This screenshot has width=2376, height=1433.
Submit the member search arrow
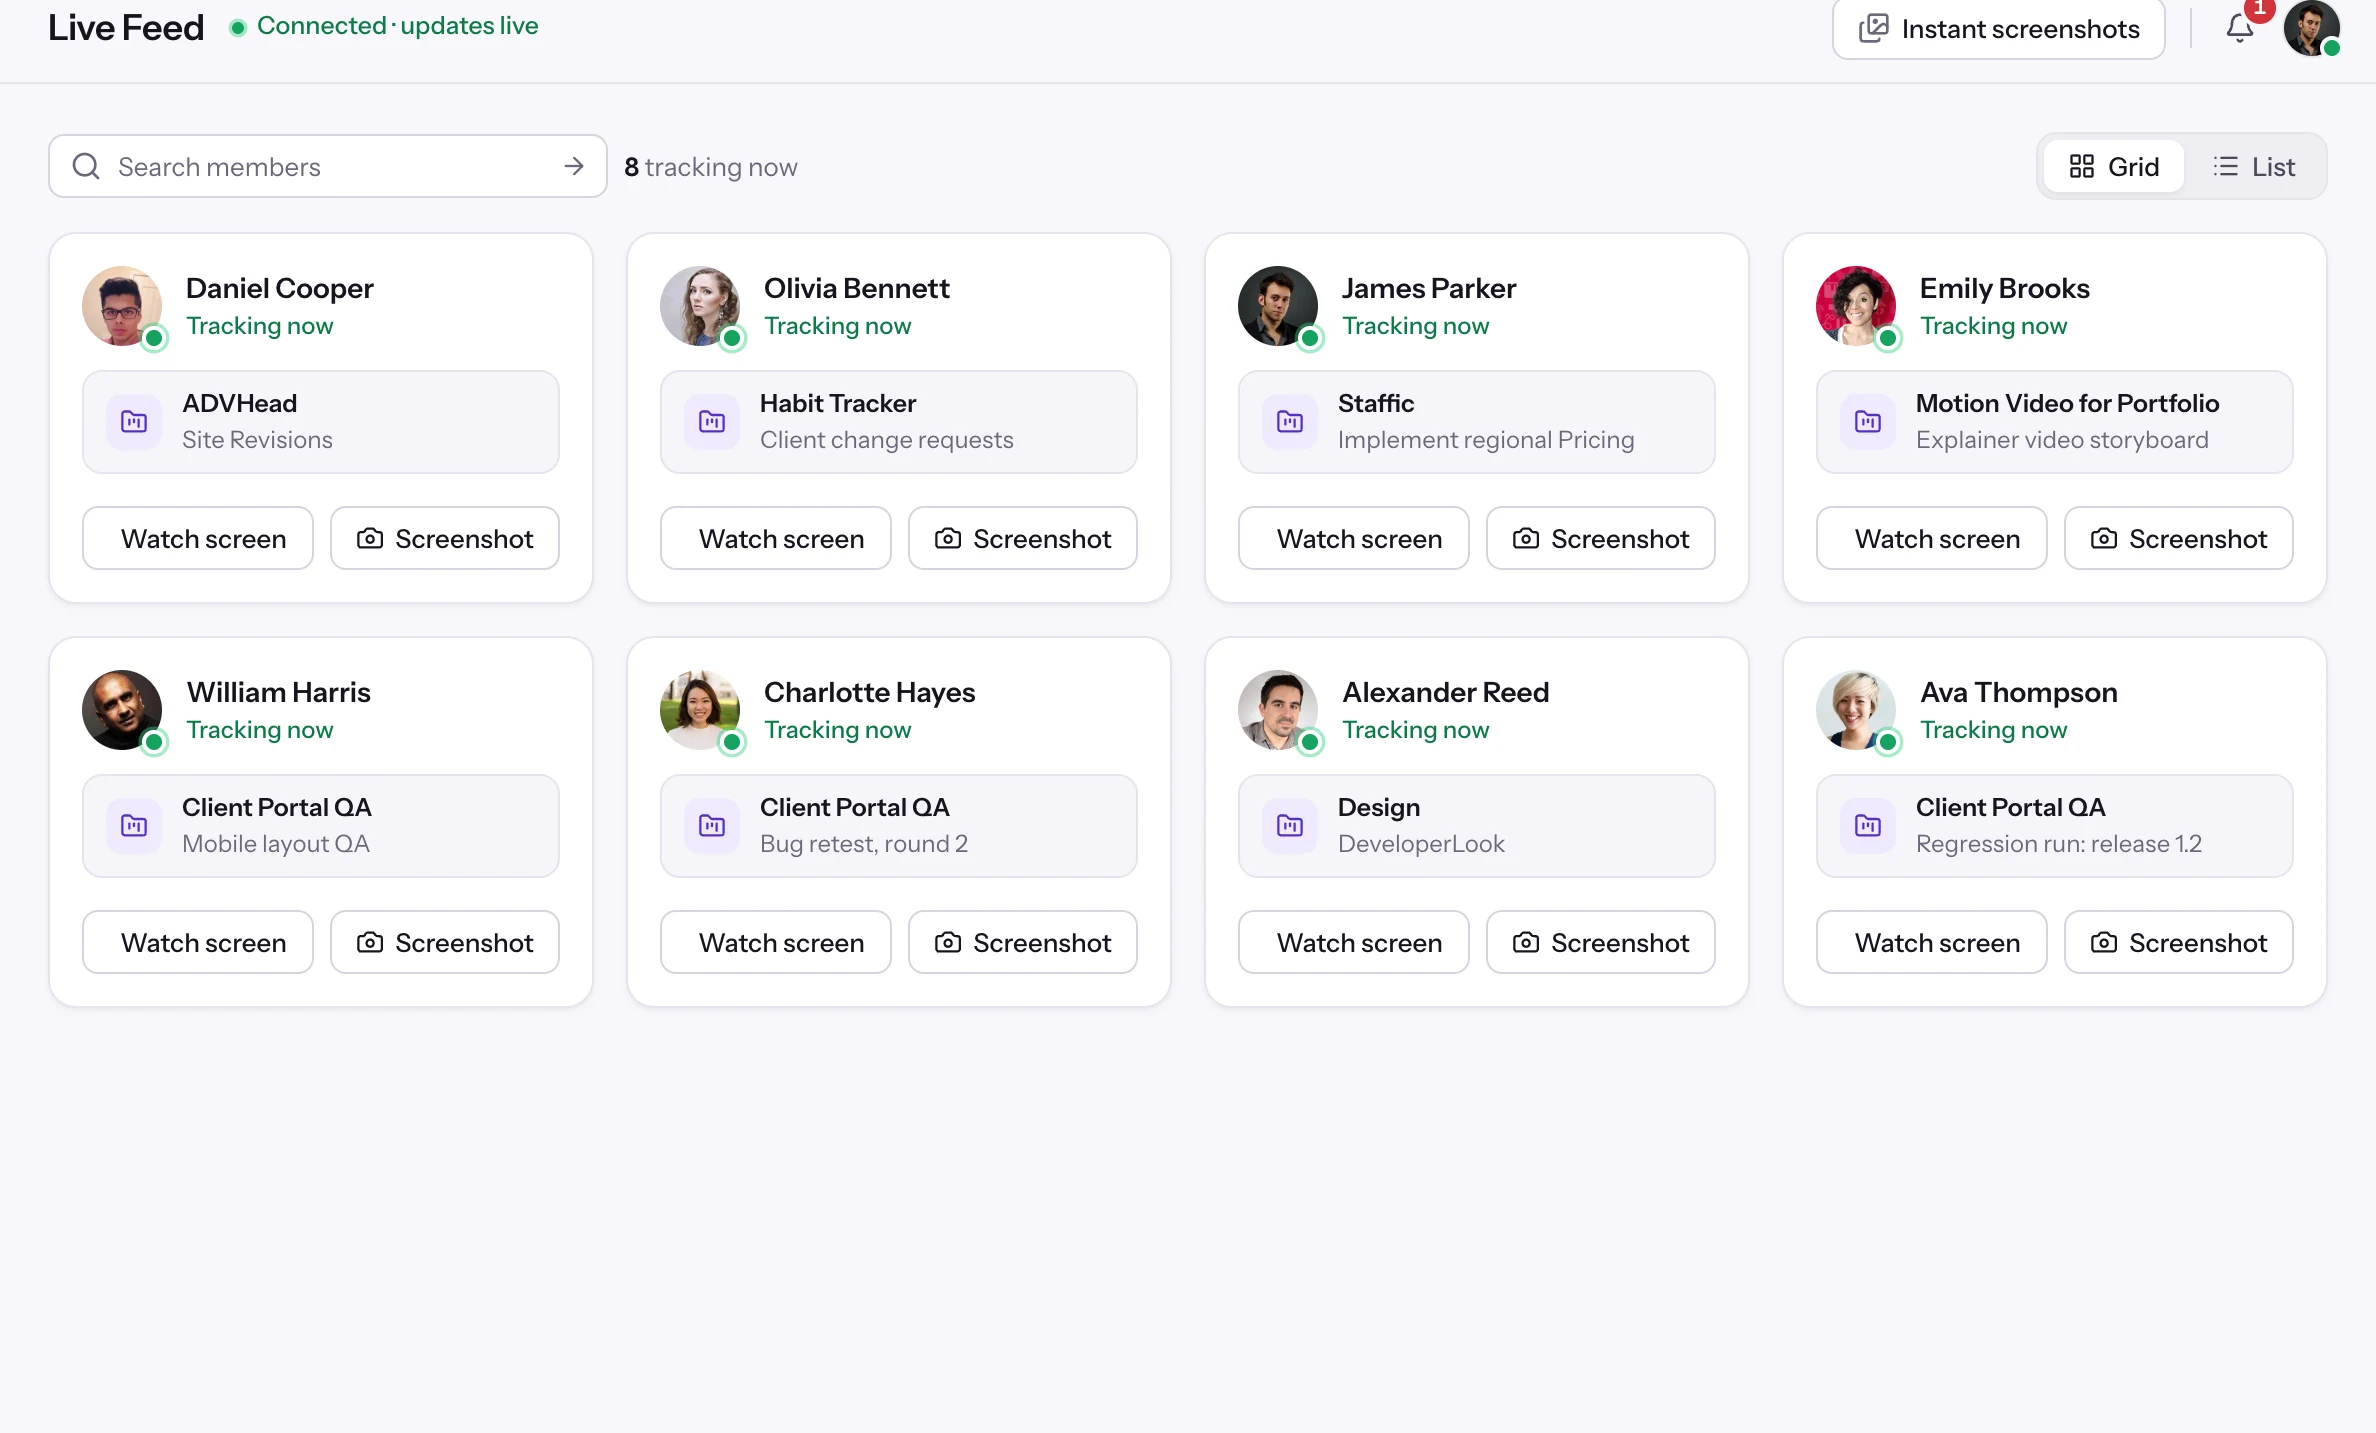[574, 166]
